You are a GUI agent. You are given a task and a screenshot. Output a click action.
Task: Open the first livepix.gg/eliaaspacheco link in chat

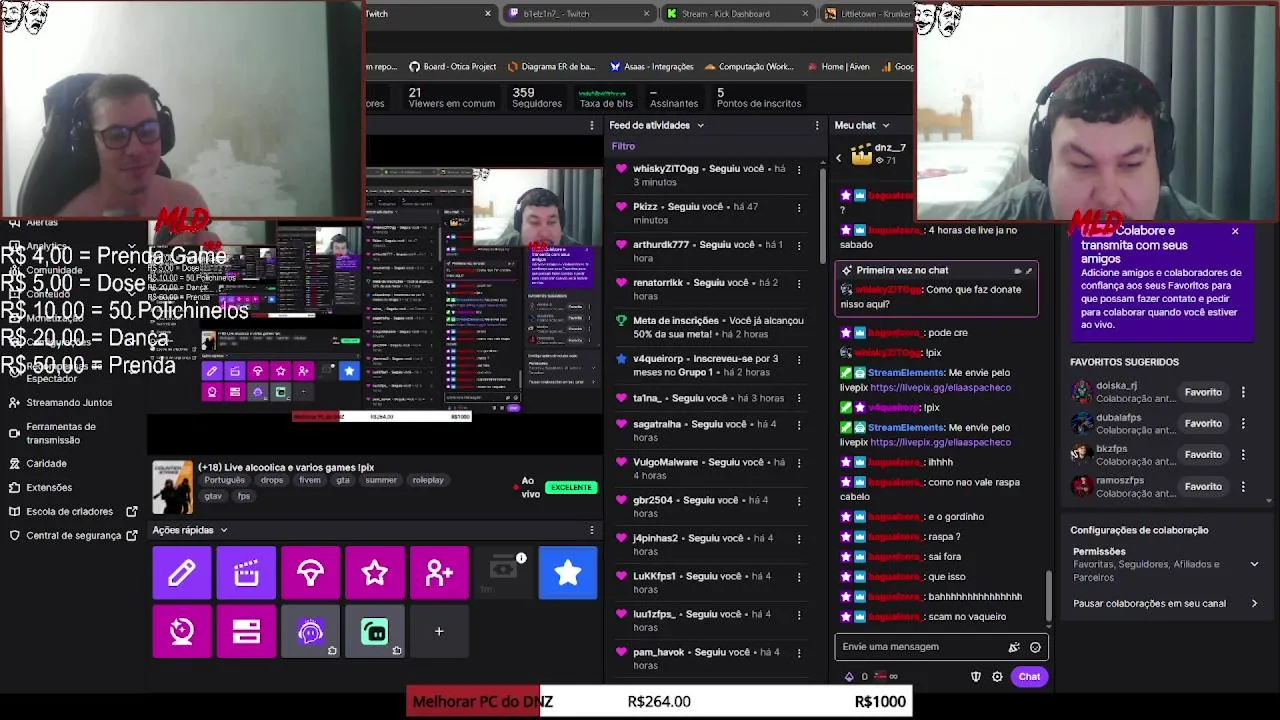click(940, 388)
